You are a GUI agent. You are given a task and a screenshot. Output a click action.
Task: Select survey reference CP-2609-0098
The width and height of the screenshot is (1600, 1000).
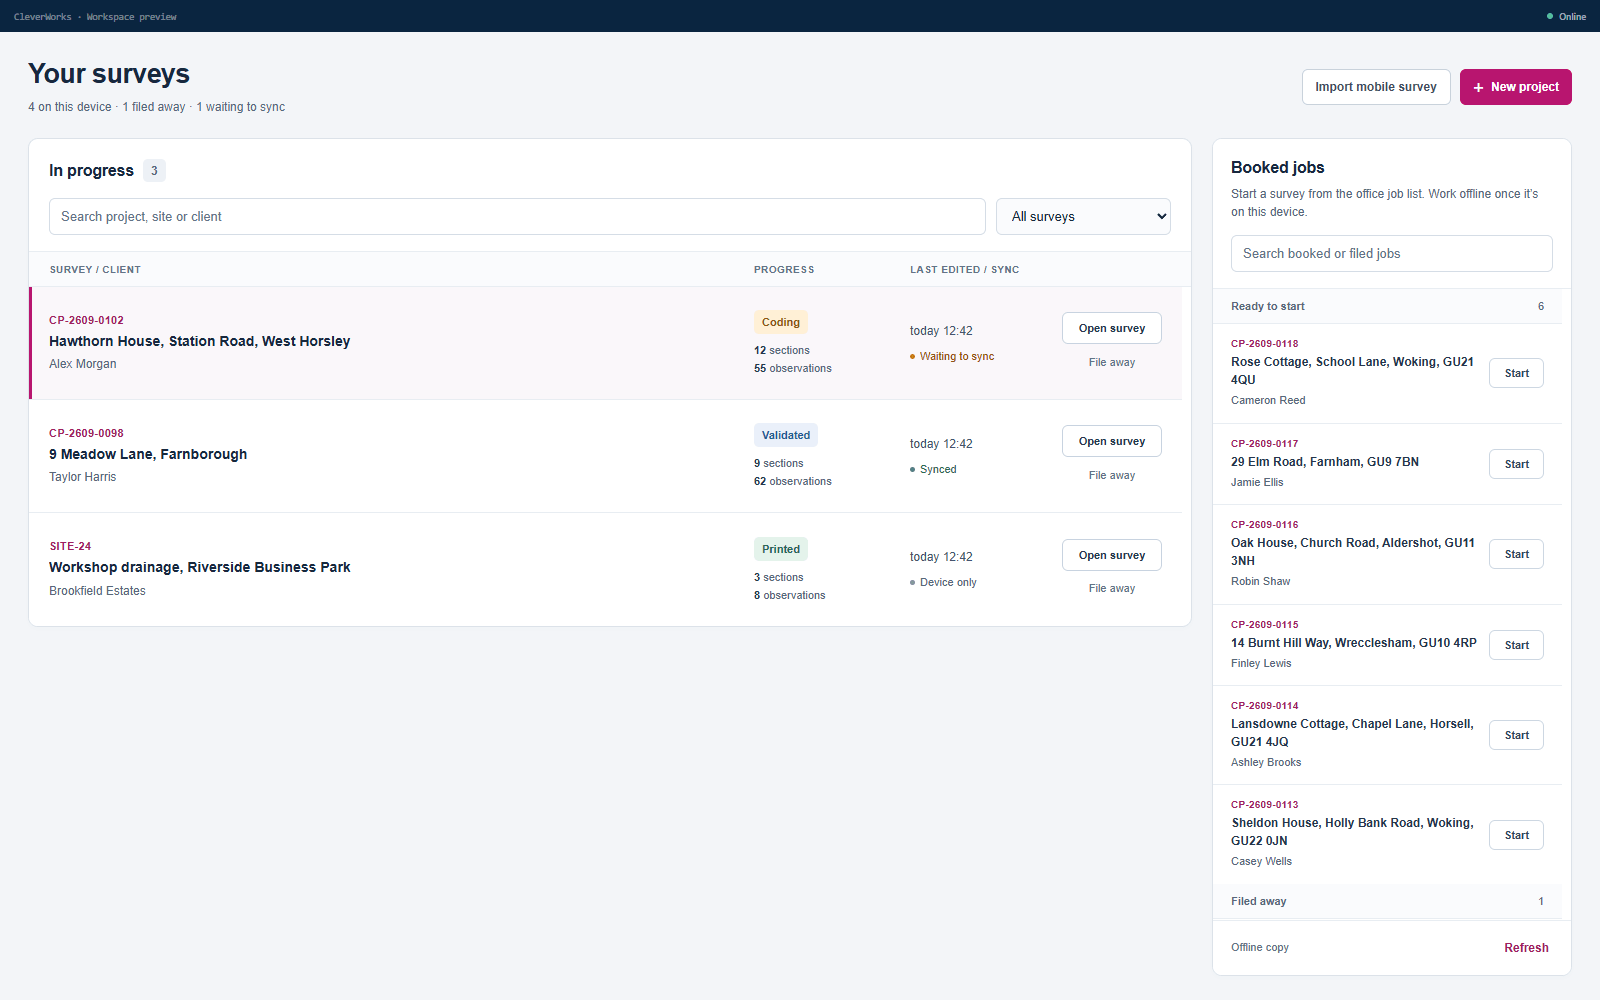point(86,434)
